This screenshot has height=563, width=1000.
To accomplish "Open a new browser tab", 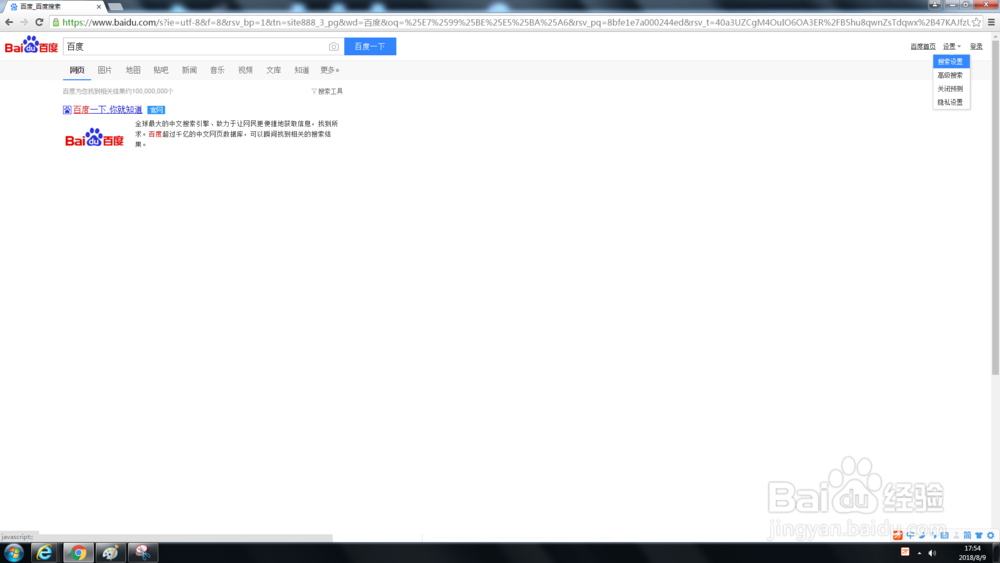I will (115, 6).
